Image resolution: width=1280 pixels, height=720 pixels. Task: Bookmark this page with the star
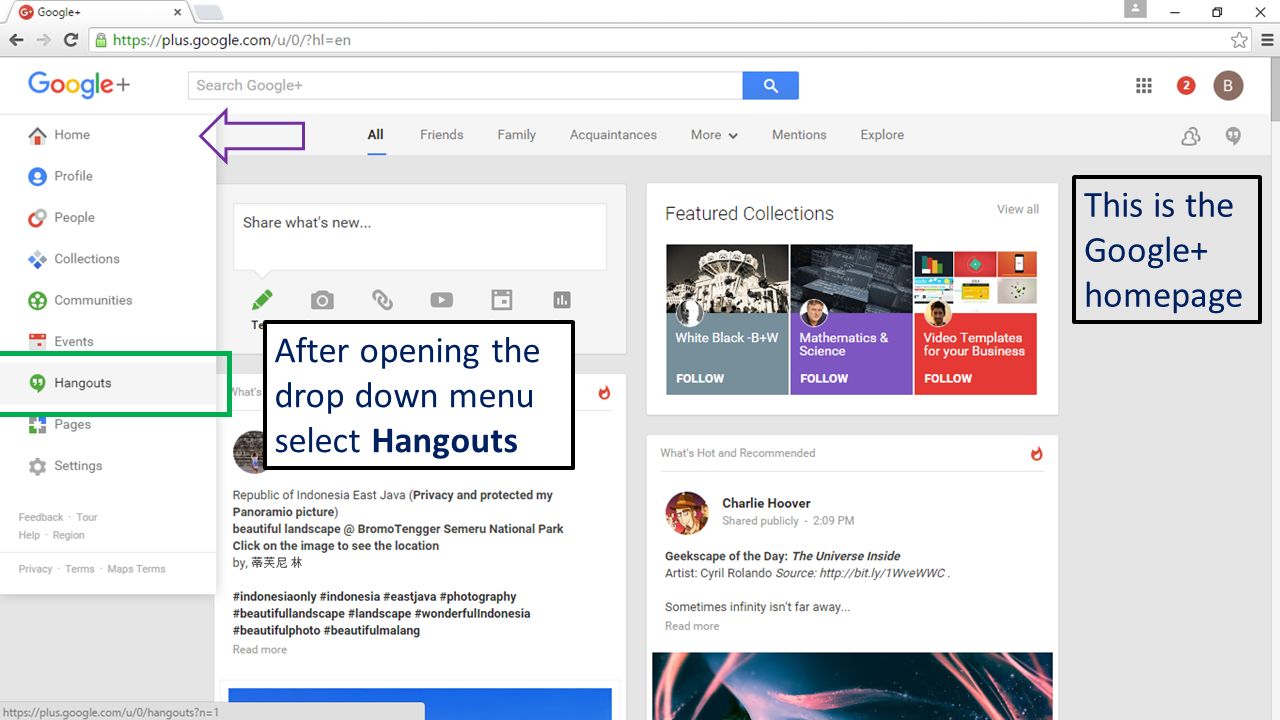tap(1239, 40)
